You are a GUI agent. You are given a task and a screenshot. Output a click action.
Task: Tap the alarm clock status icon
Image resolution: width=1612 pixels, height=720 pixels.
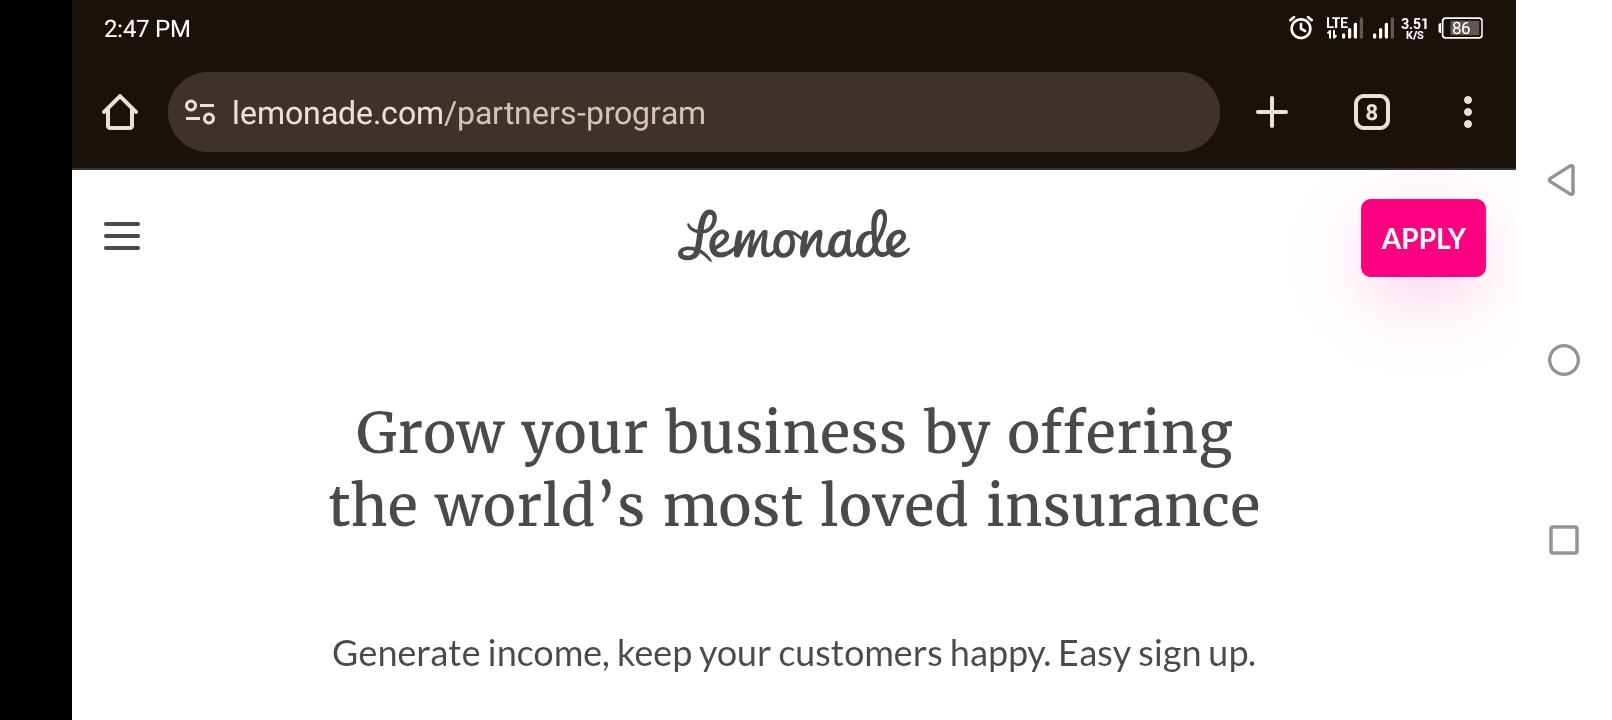[x=1300, y=28]
